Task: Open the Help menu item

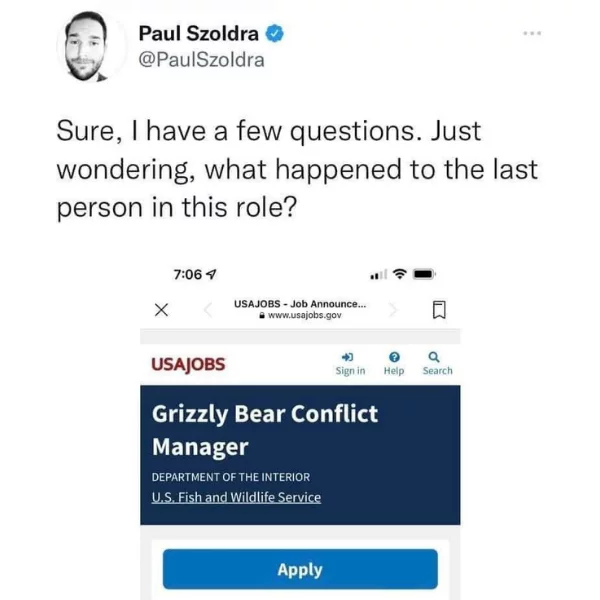Action: [394, 364]
